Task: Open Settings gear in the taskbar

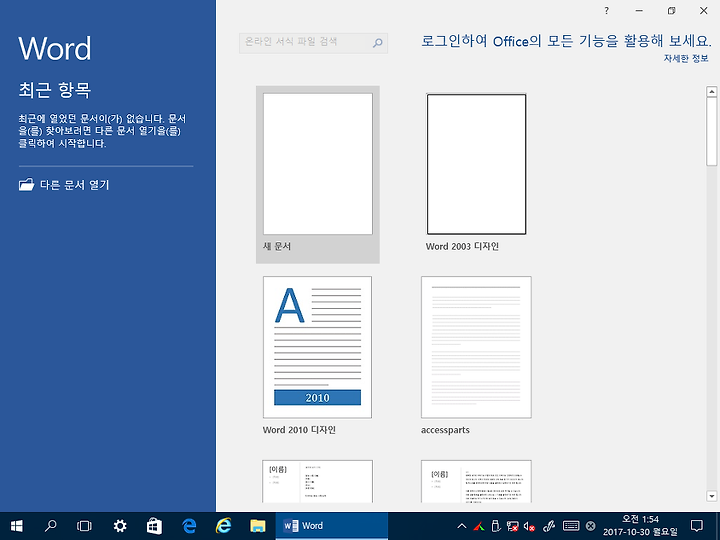Action: [x=120, y=526]
